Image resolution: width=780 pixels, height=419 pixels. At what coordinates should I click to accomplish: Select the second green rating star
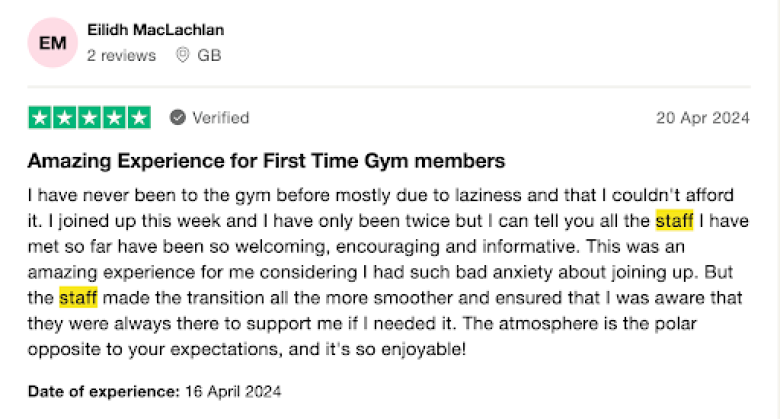pos(65,118)
